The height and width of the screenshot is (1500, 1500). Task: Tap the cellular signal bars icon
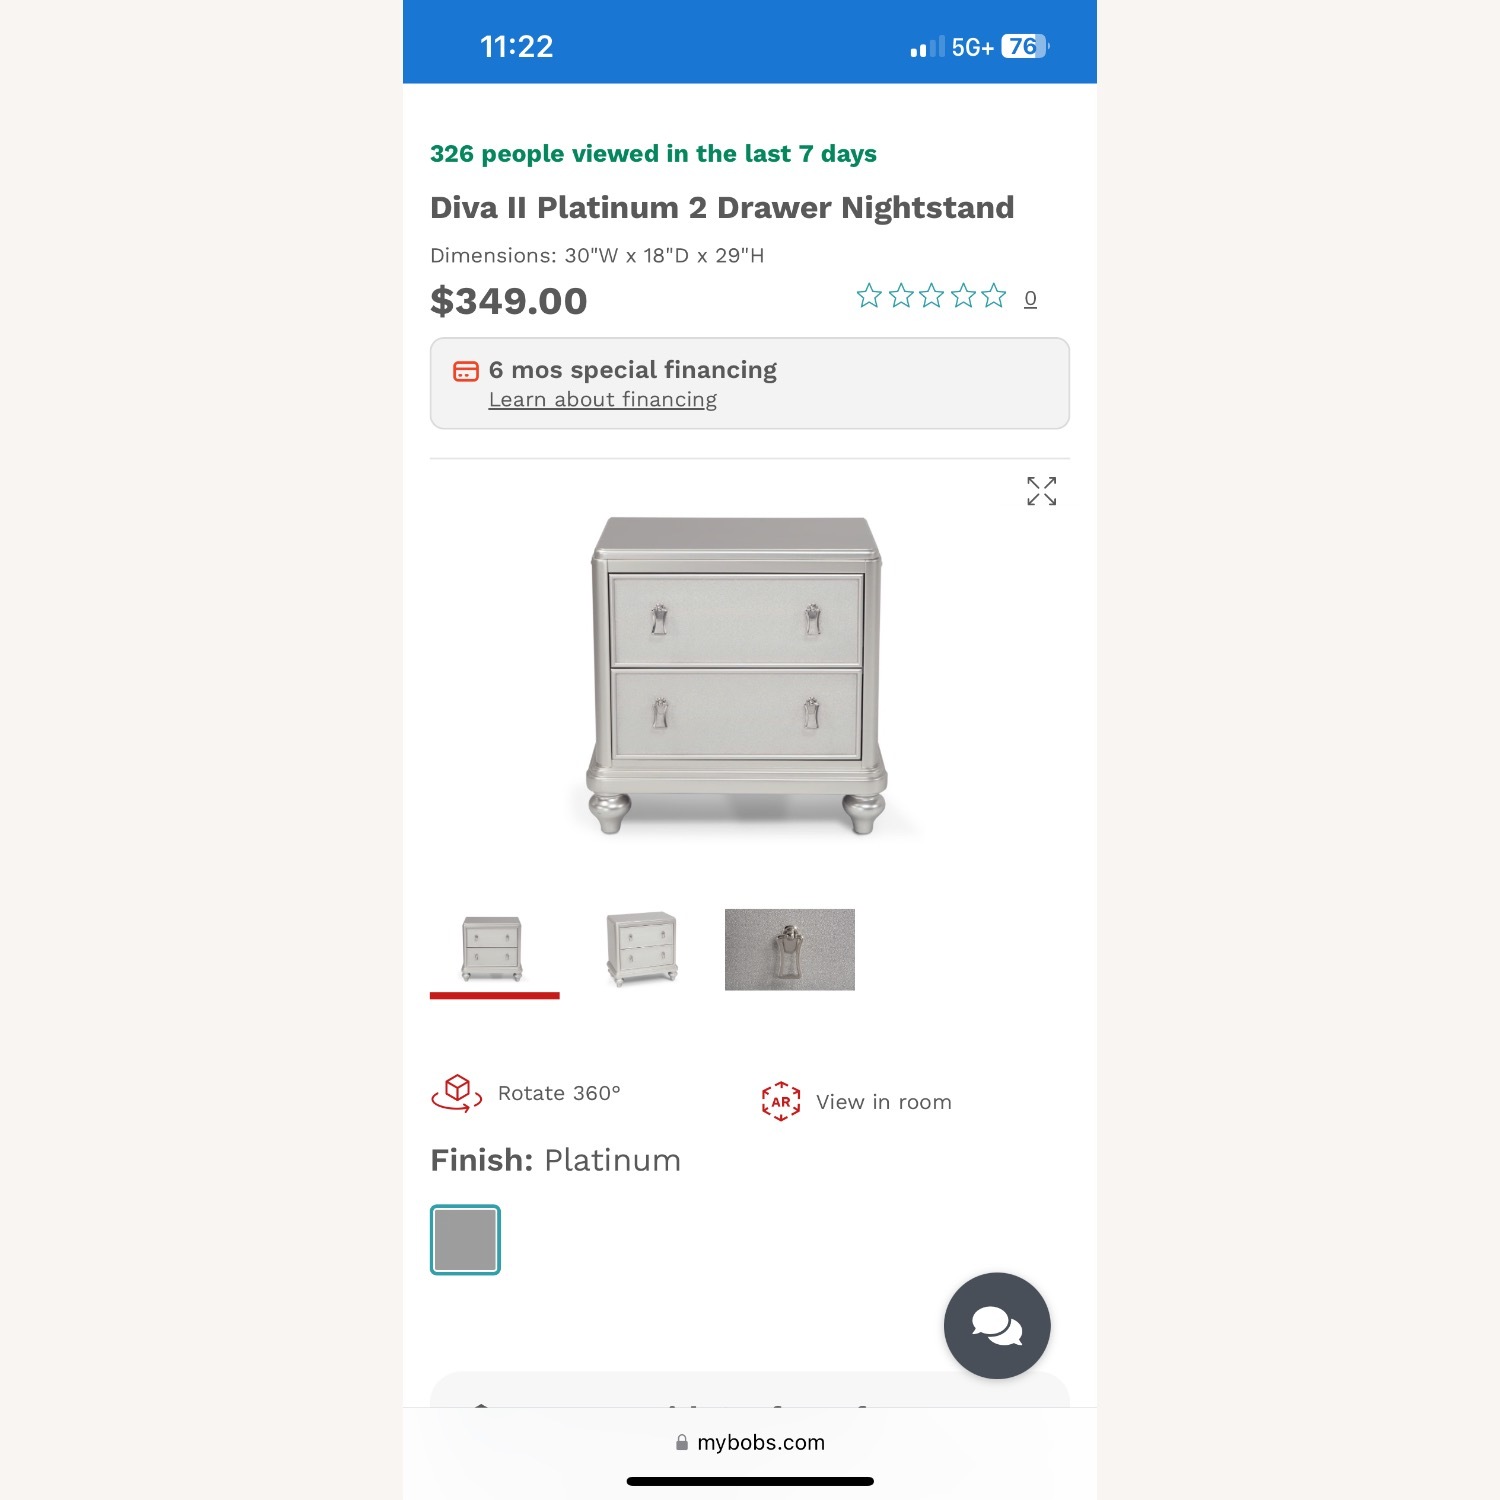(x=927, y=48)
